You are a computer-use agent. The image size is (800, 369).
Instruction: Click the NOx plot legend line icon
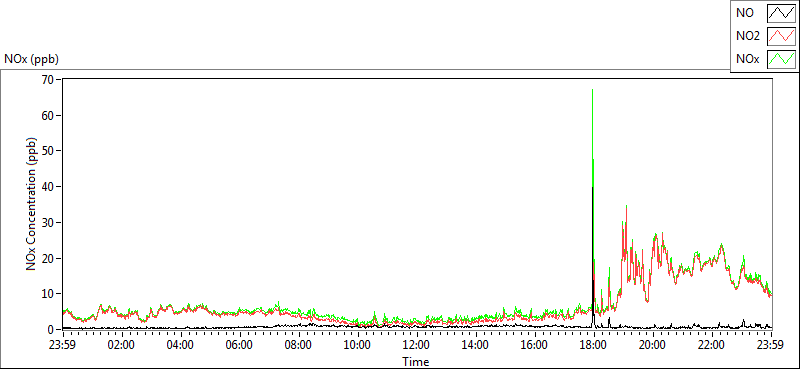click(781, 59)
